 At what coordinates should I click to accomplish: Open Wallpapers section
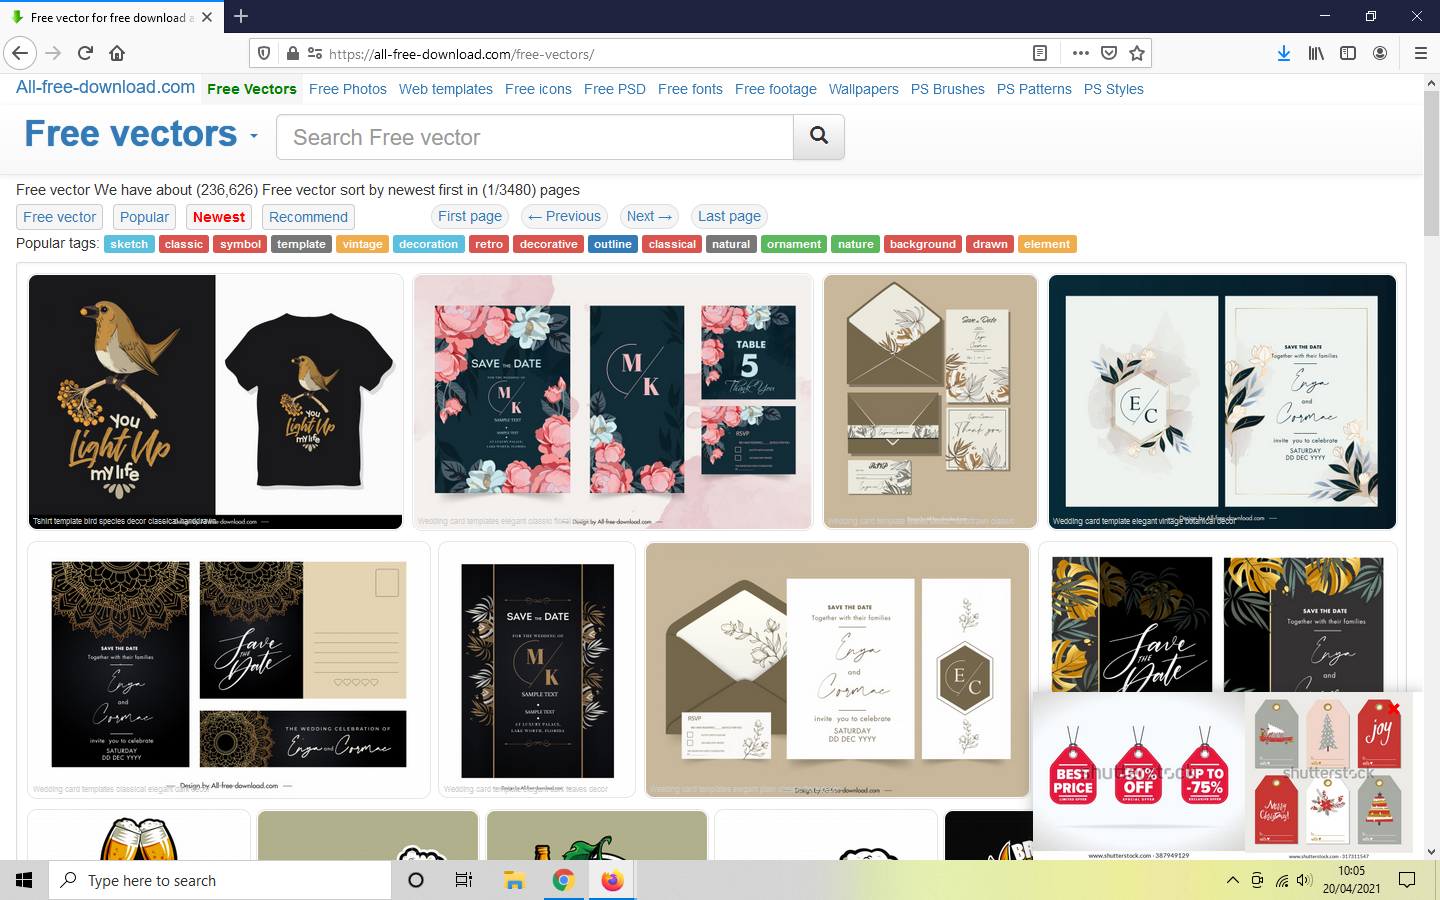864,89
